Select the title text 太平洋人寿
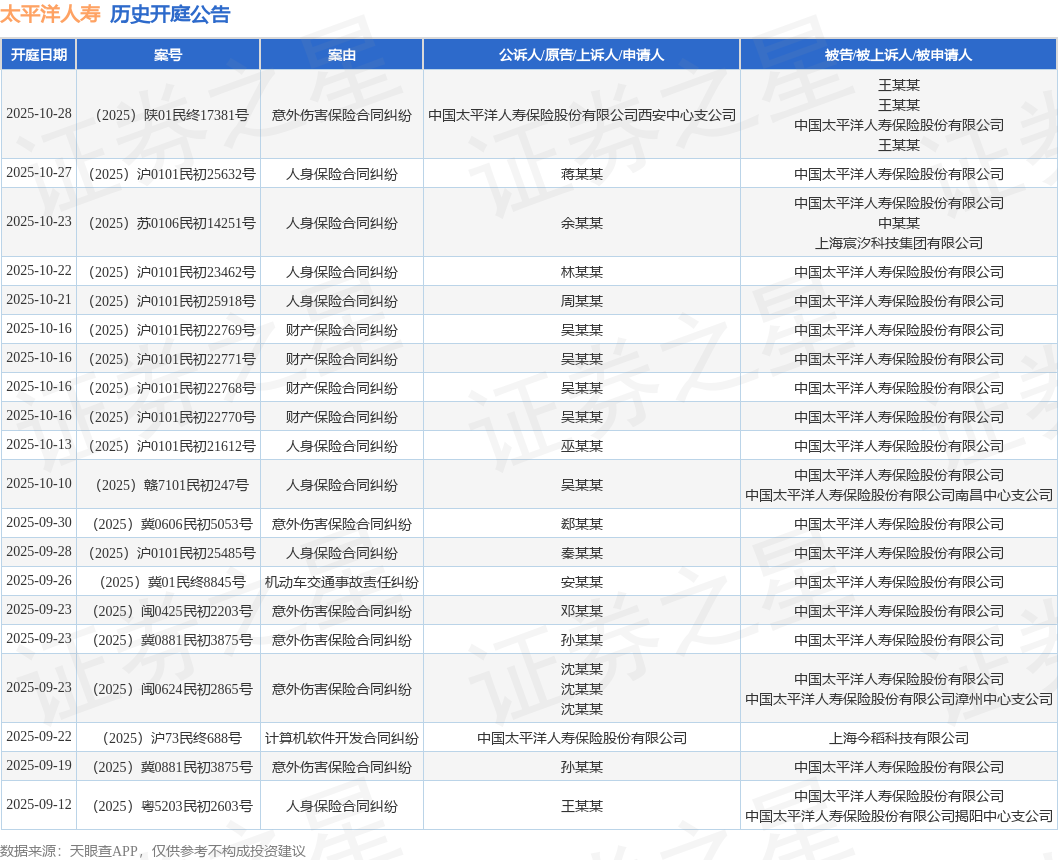This screenshot has height=860, width=1058. point(51,14)
